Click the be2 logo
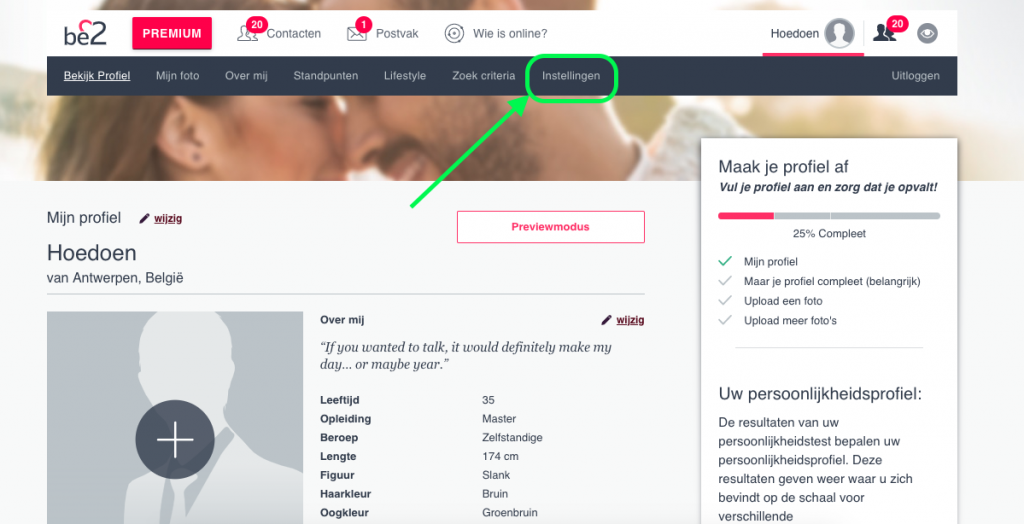Image resolution: width=1024 pixels, height=524 pixels. pyautogui.click(x=85, y=32)
